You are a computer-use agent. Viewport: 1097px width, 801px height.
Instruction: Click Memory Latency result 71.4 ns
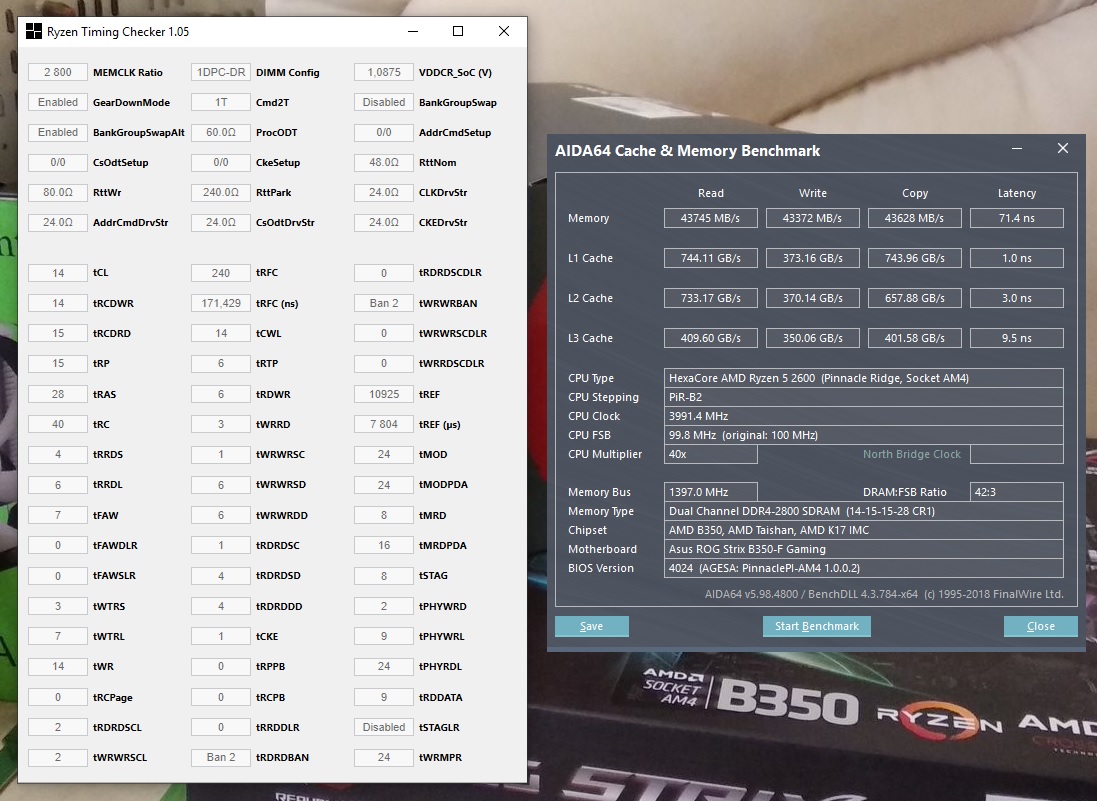click(1017, 218)
